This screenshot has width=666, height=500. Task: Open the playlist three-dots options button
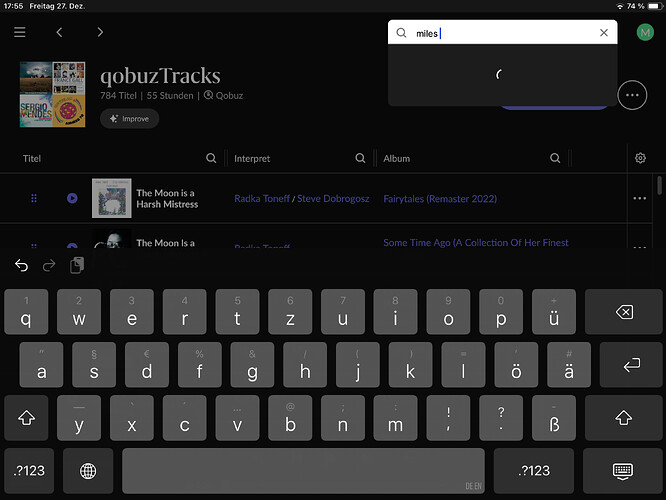tap(632, 95)
